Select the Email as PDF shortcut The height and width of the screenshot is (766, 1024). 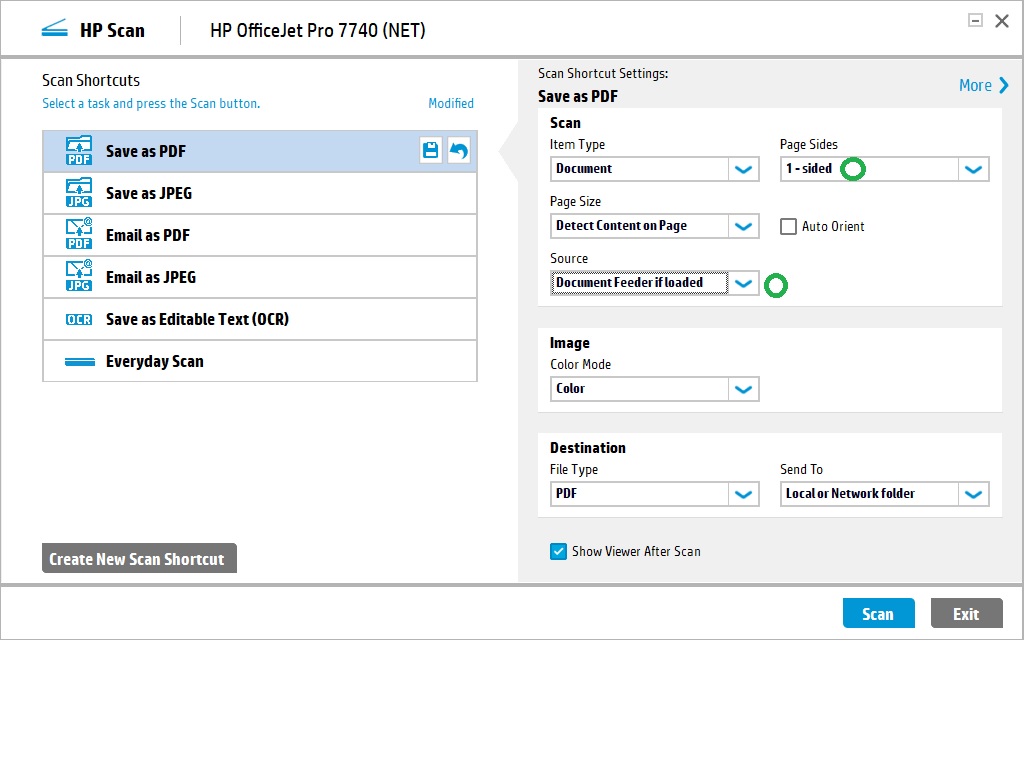click(x=259, y=235)
